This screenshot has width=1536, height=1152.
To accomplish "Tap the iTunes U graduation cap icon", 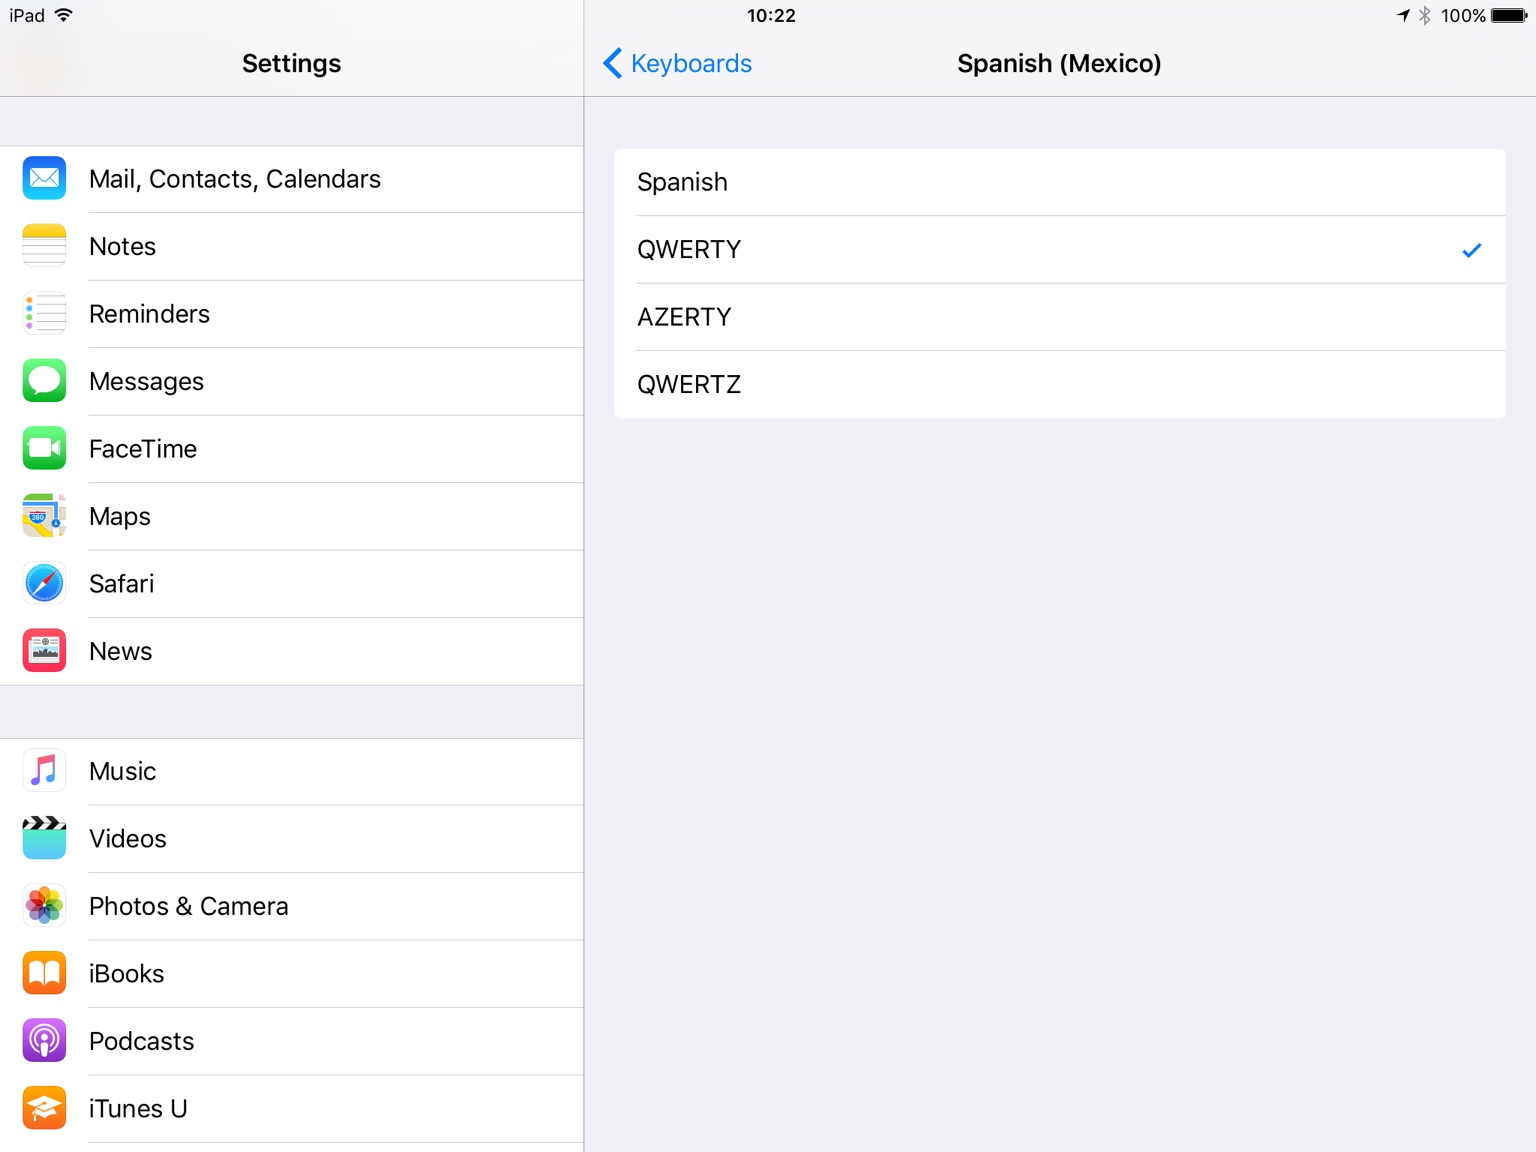I will [x=44, y=1108].
